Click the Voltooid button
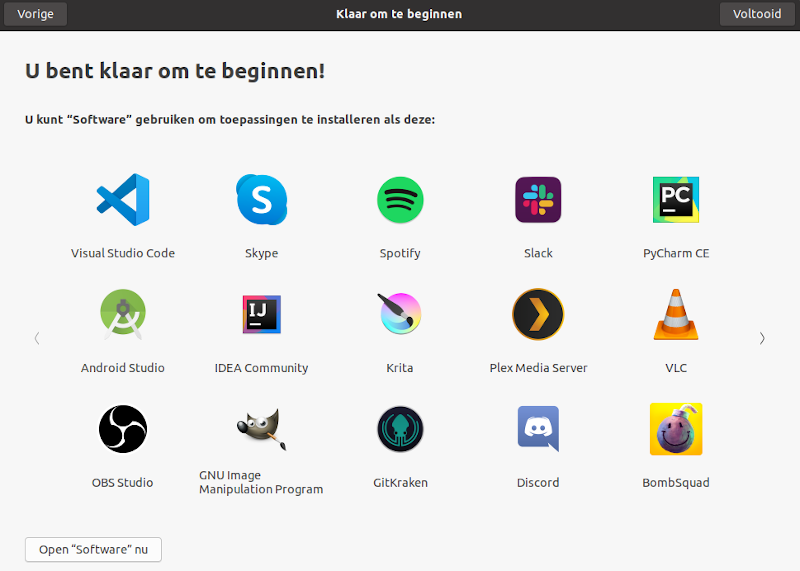 pos(756,14)
